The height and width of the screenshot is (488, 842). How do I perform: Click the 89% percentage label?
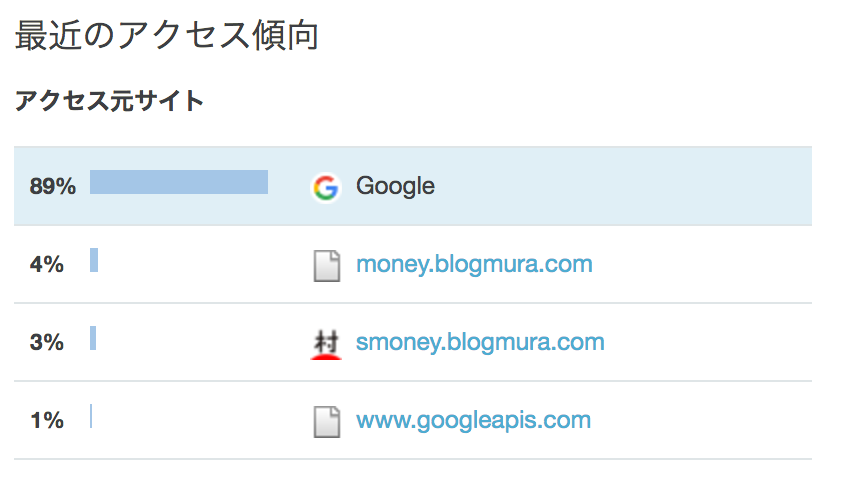(x=53, y=186)
